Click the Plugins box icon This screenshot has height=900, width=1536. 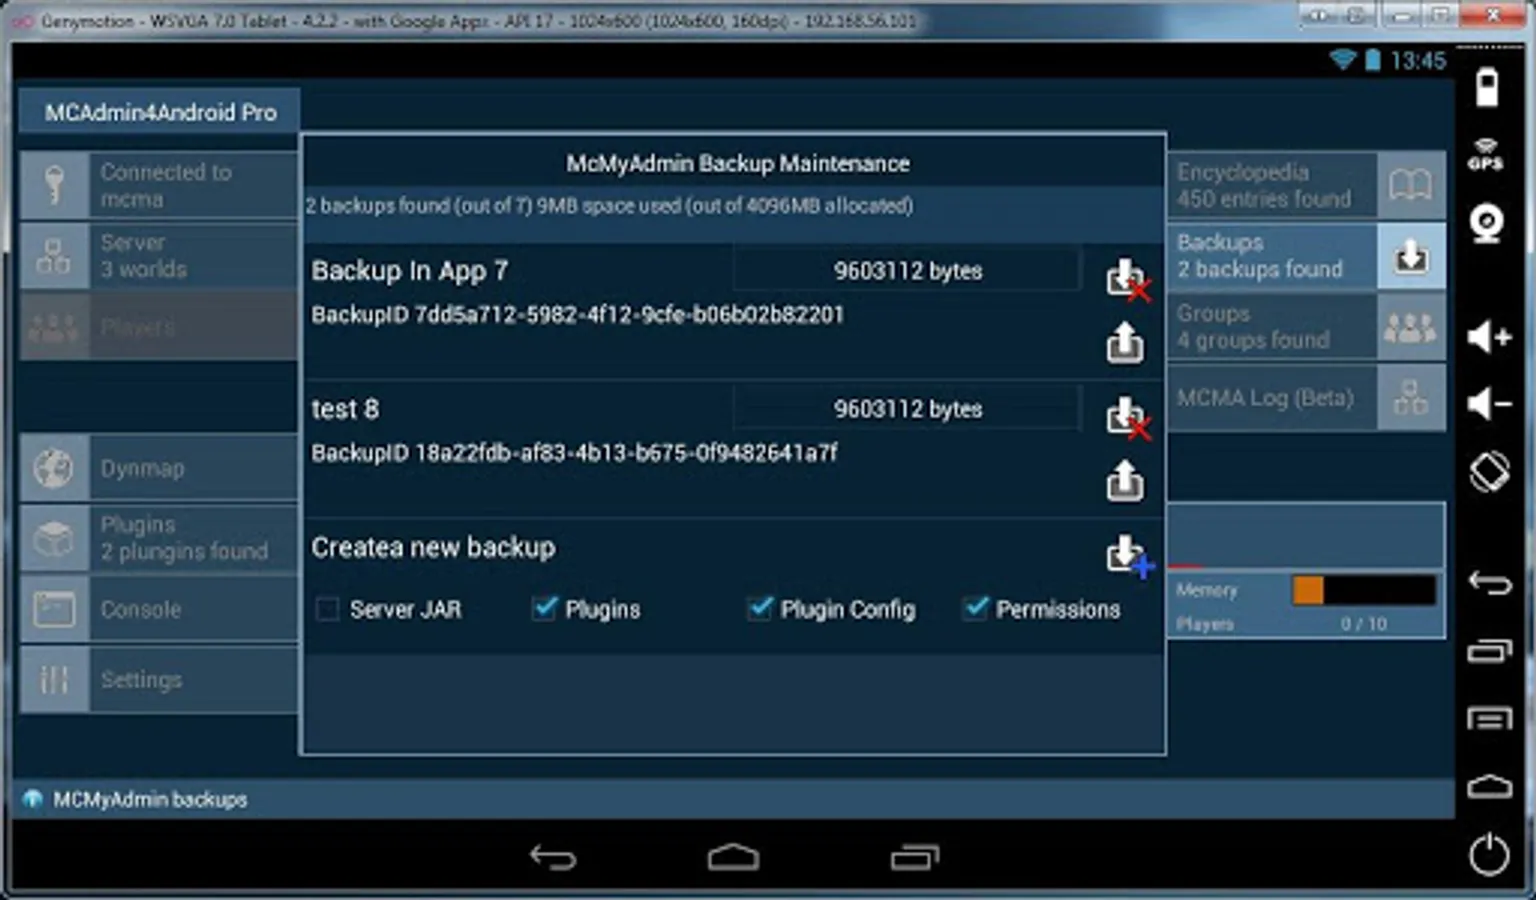click(x=54, y=539)
